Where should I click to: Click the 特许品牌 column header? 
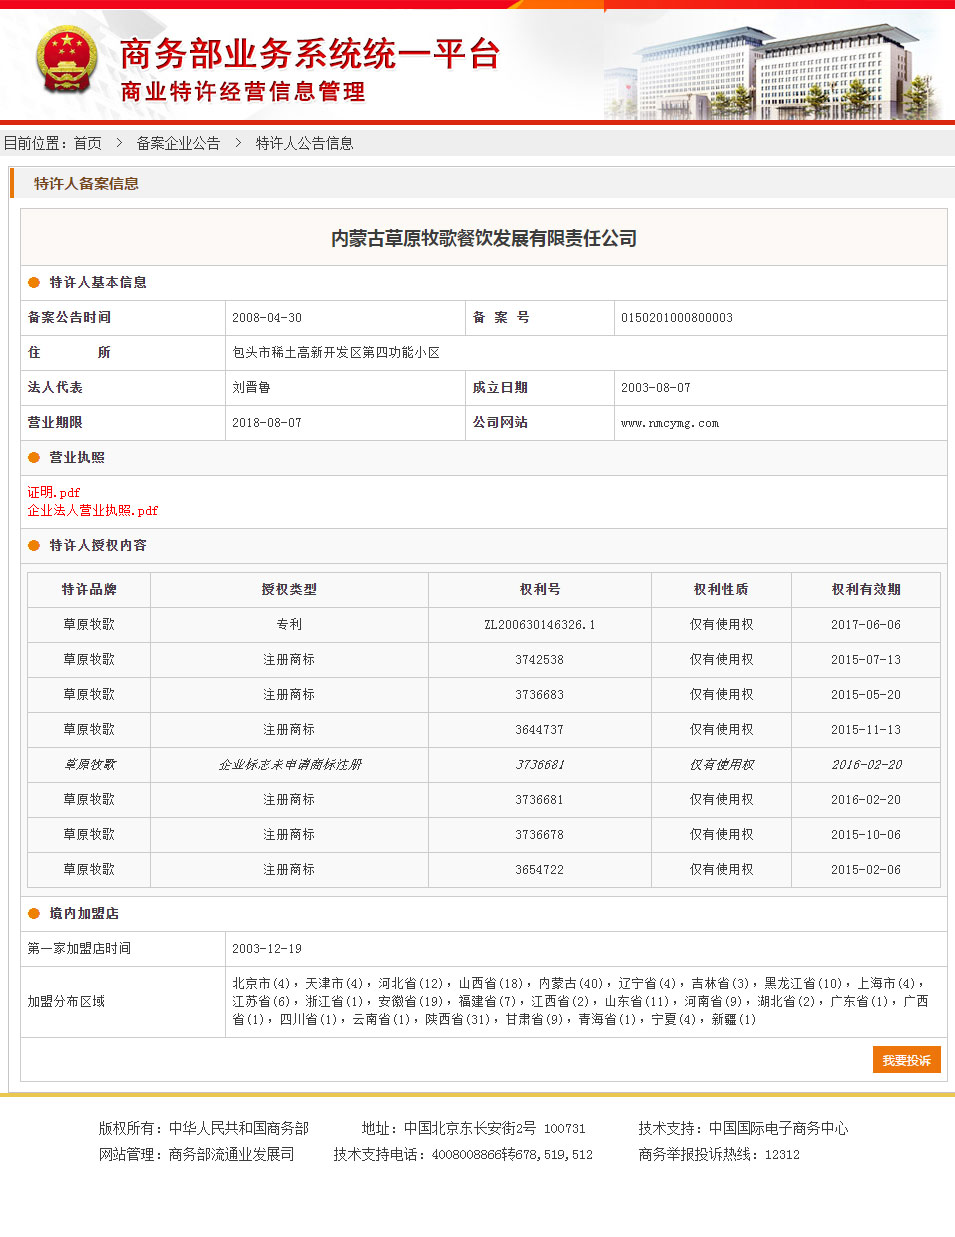click(x=89, y=590)
